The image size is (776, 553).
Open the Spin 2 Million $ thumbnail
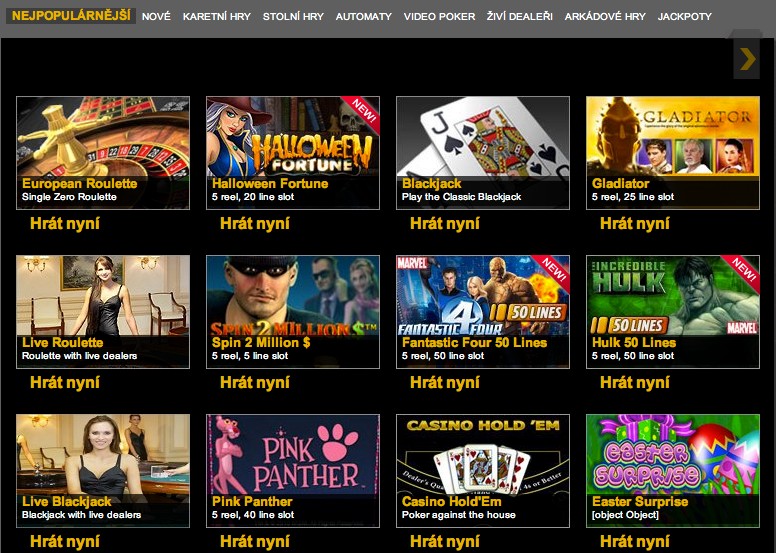coord(293,312)
